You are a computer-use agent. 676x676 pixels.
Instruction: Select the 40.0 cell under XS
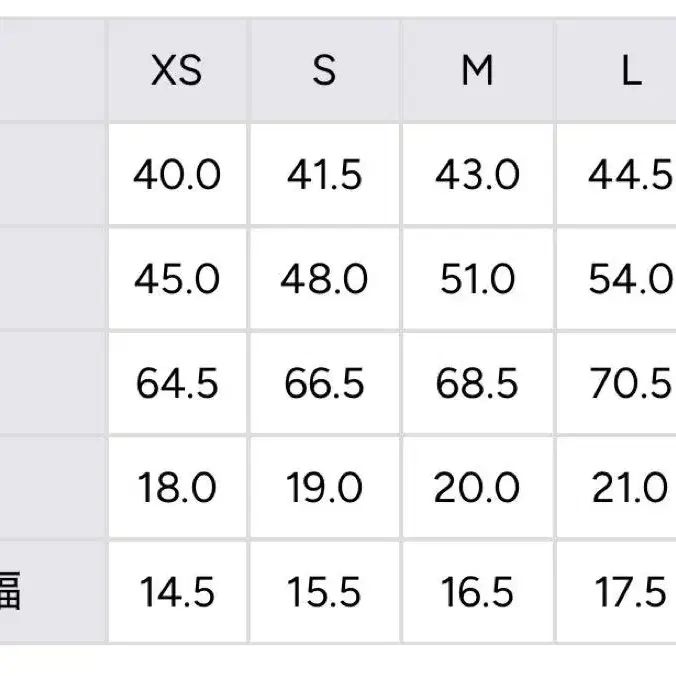177,176
